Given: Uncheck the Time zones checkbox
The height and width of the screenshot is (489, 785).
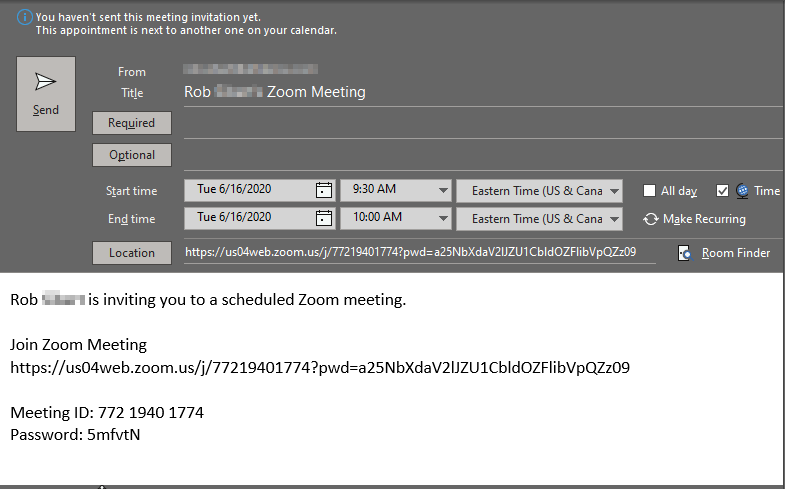Looking at the screenshot, I should click(x=723, y=191).
